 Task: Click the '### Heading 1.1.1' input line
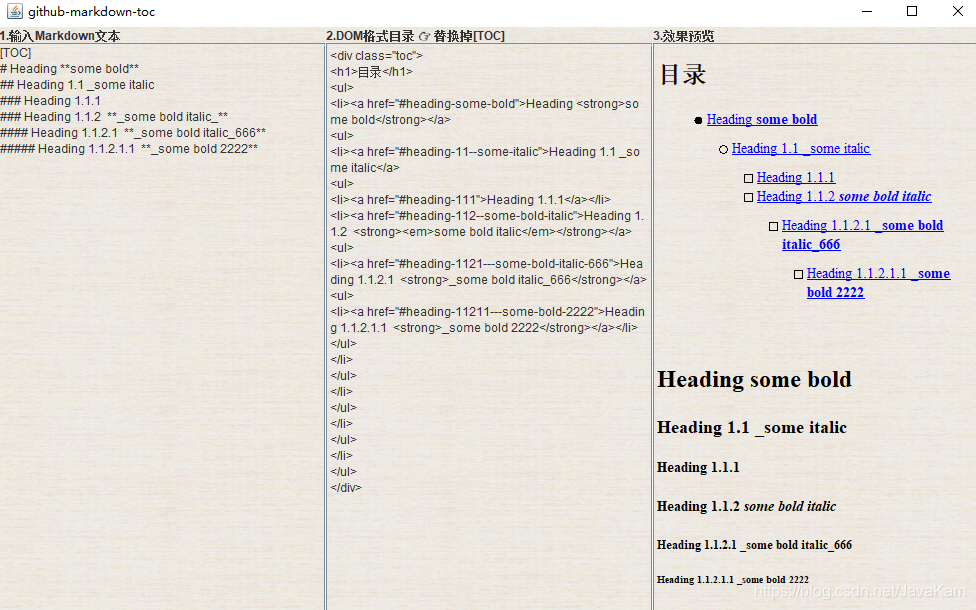[50, 101]
